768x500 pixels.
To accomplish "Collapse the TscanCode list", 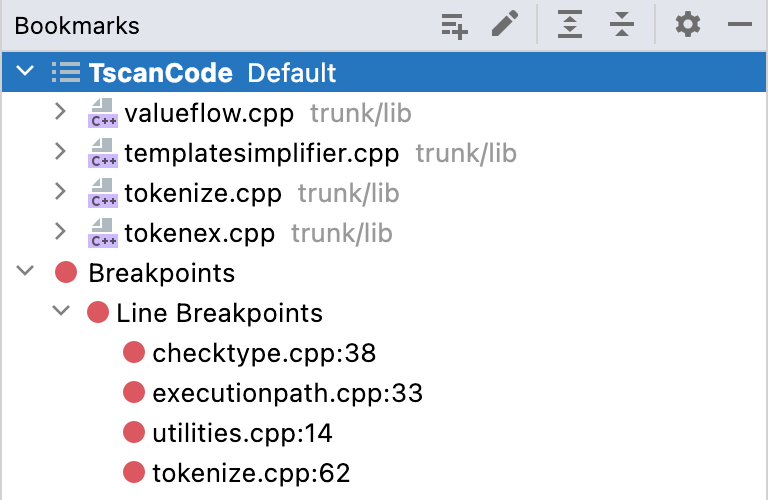I will (x=25, y=73).
